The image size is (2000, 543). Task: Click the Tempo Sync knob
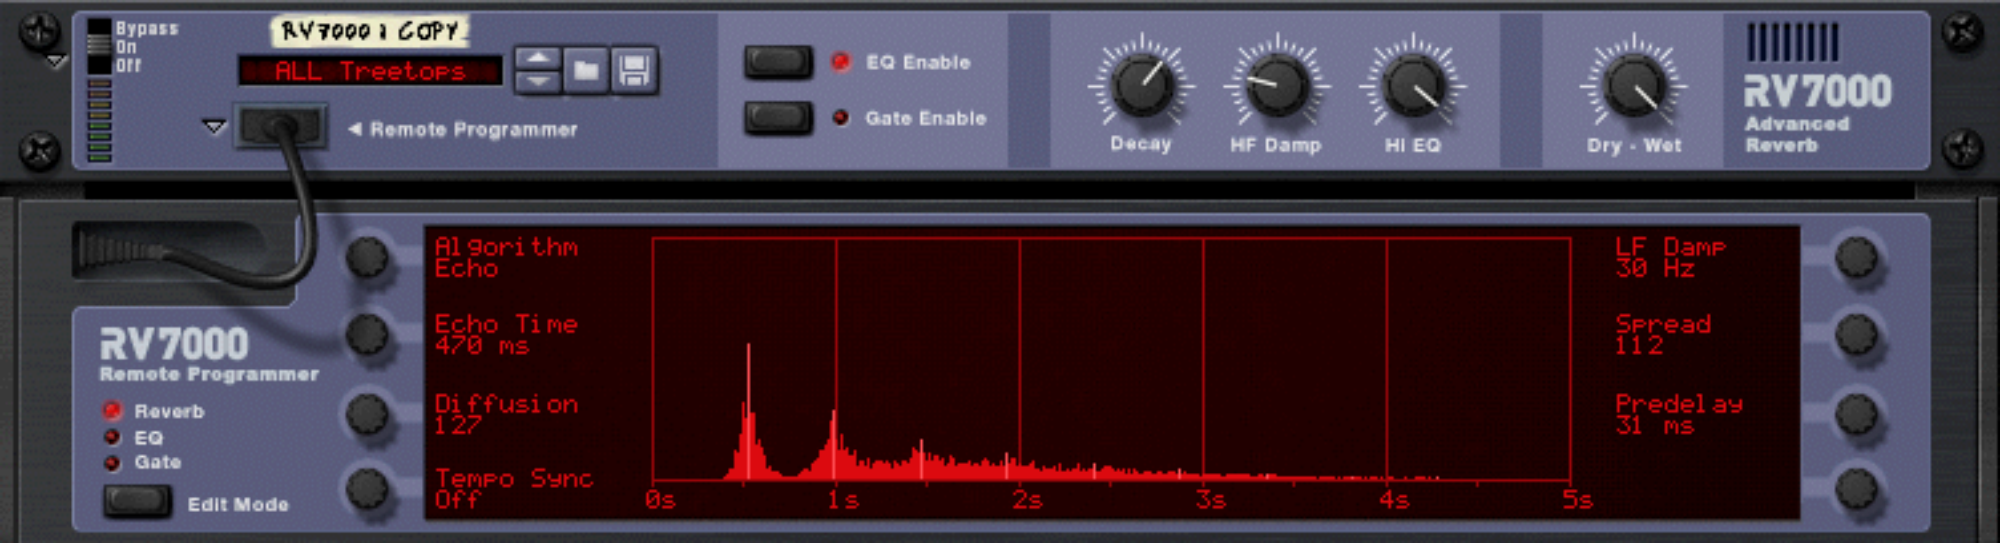(368, 488)
